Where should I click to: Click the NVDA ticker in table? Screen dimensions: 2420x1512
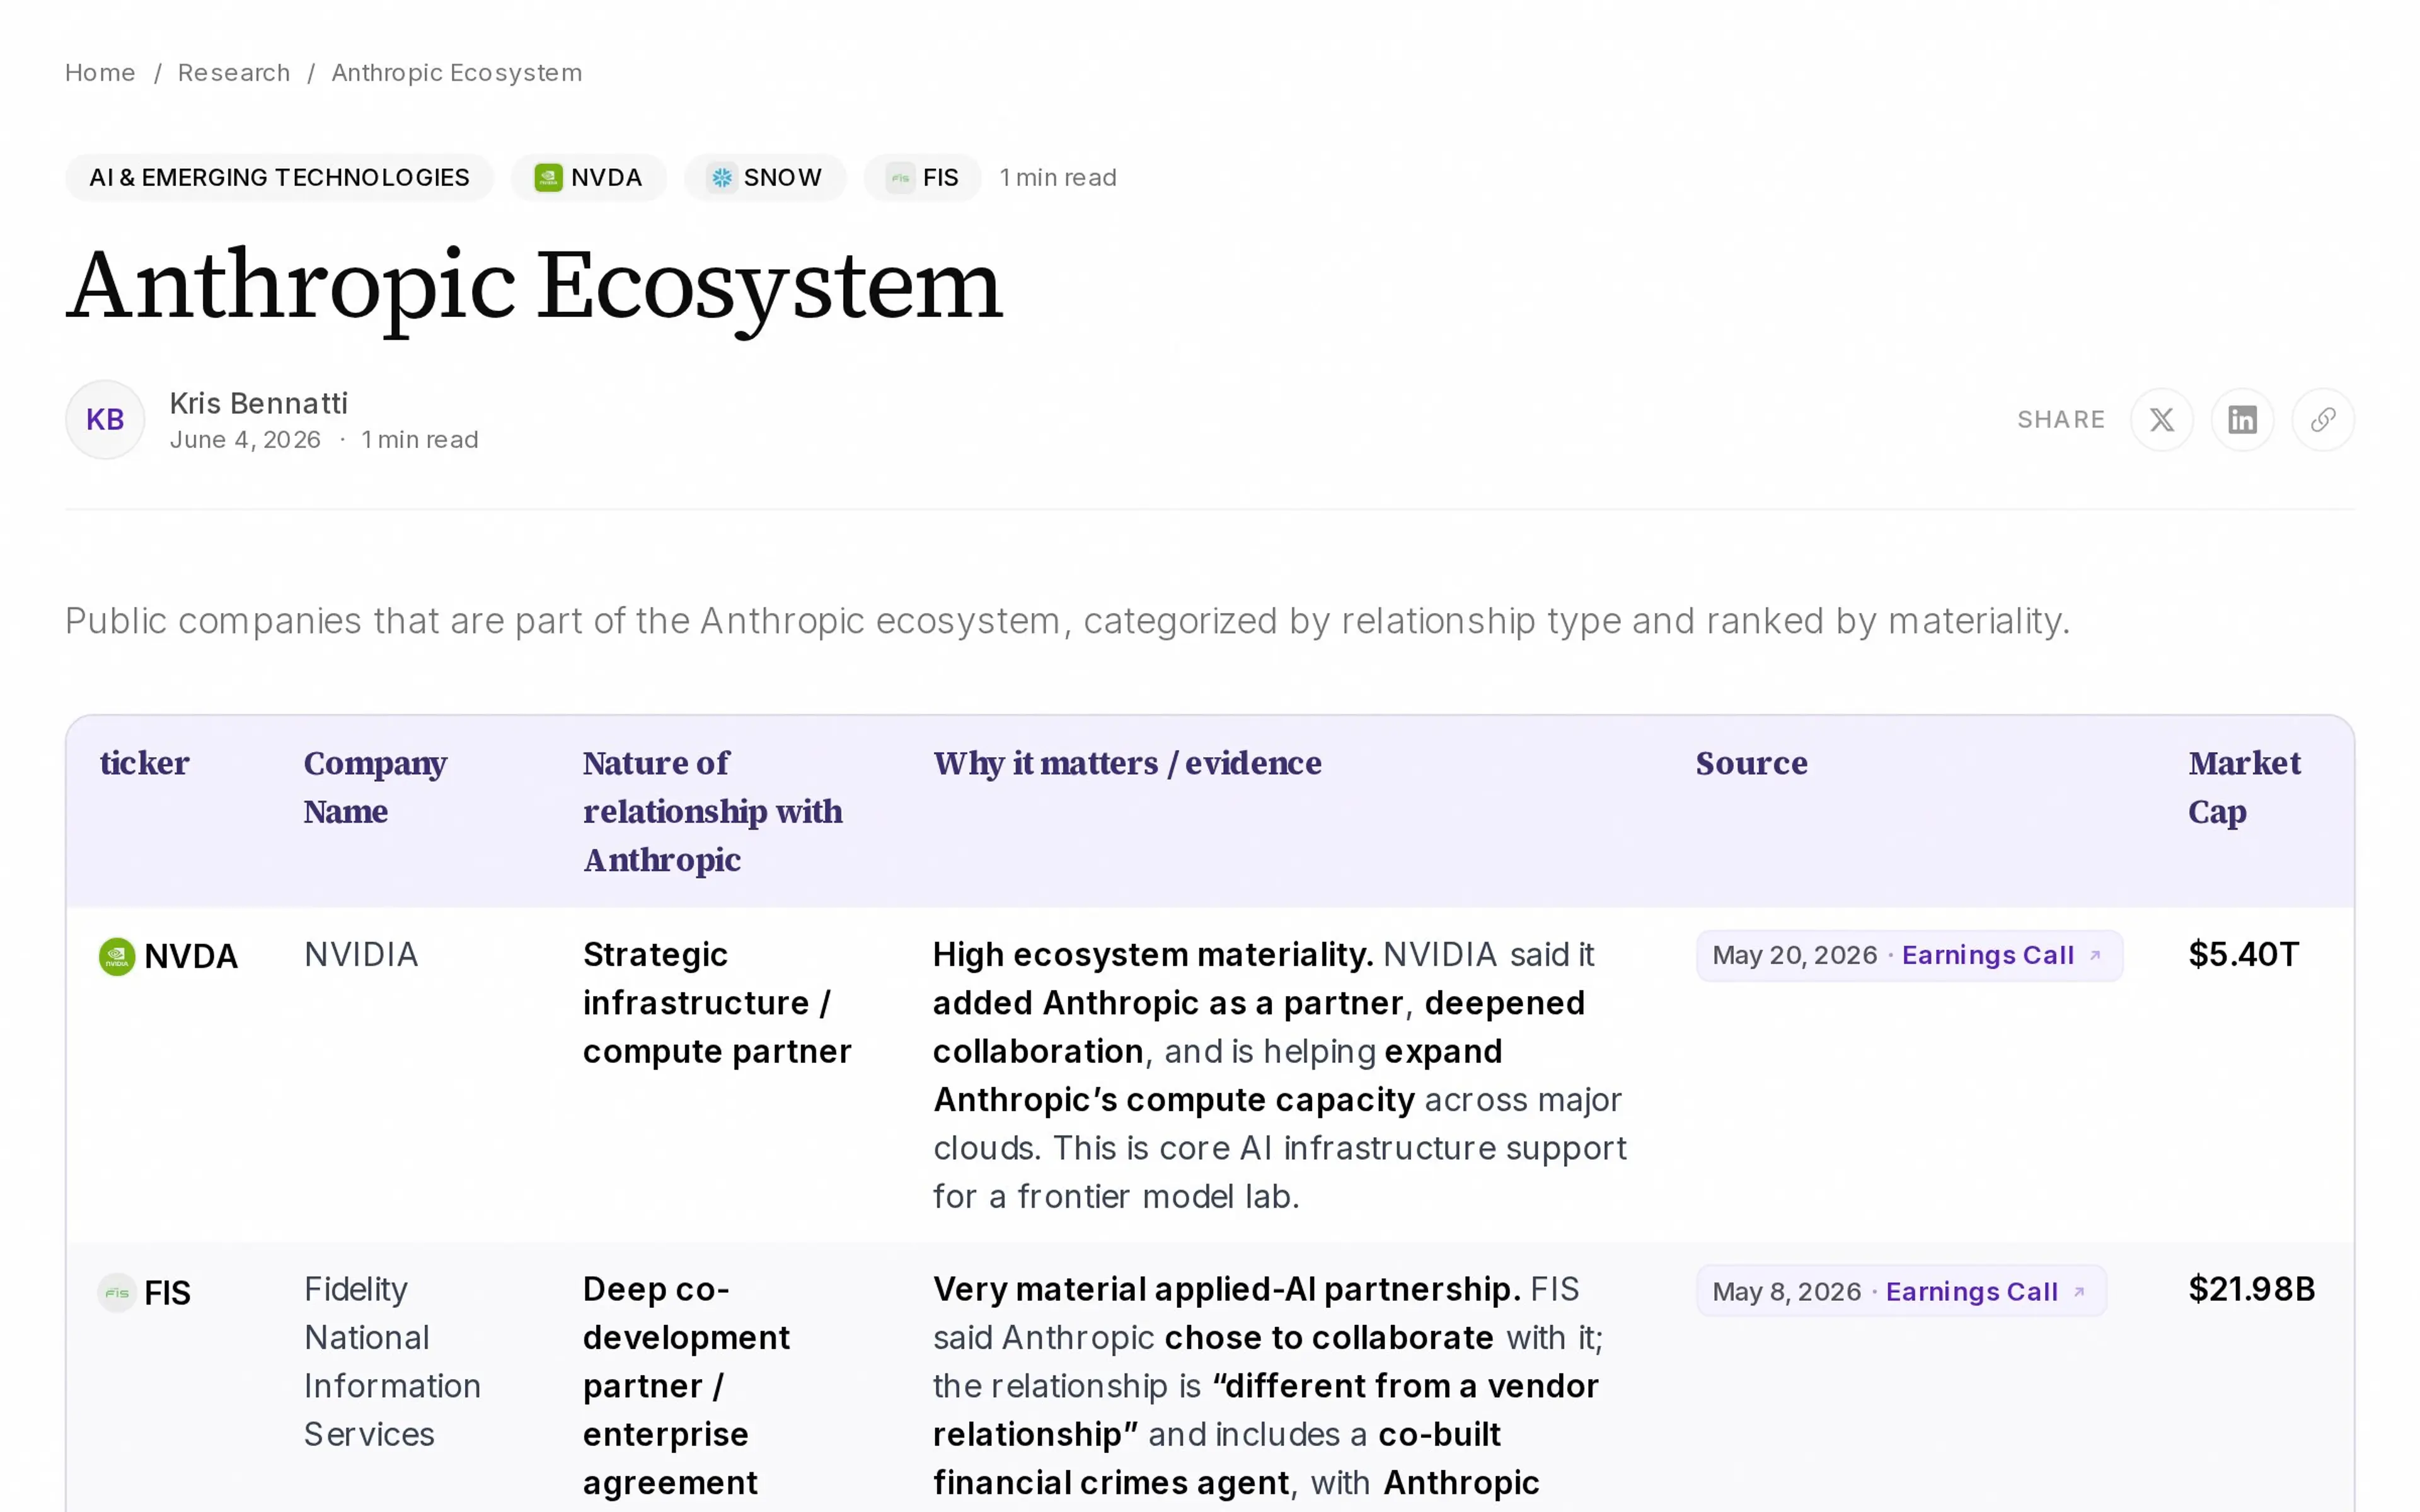191,956
